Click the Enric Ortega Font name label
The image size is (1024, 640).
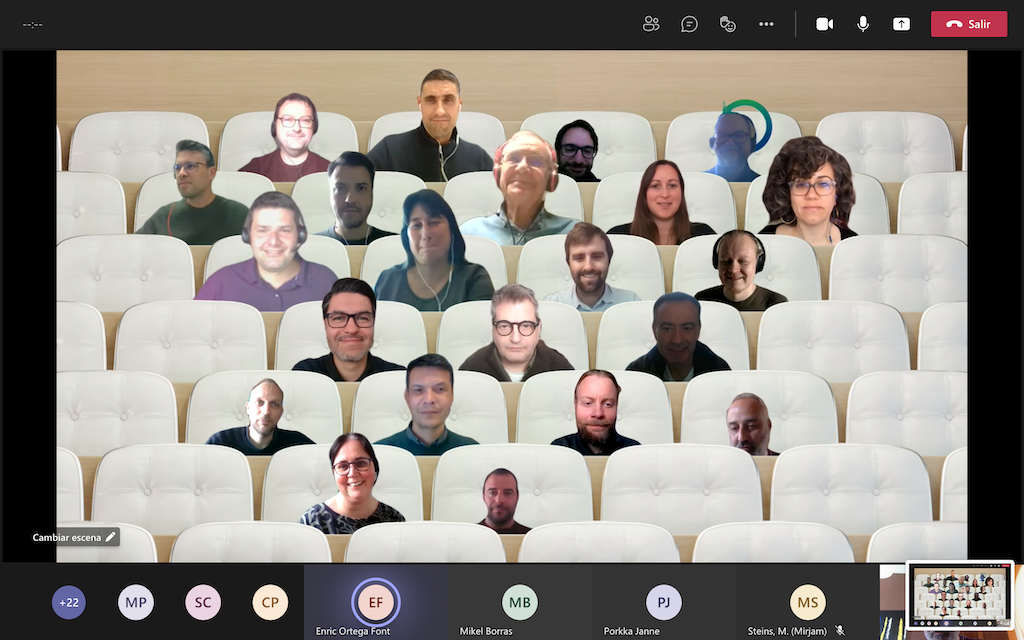tap(353, 631)
